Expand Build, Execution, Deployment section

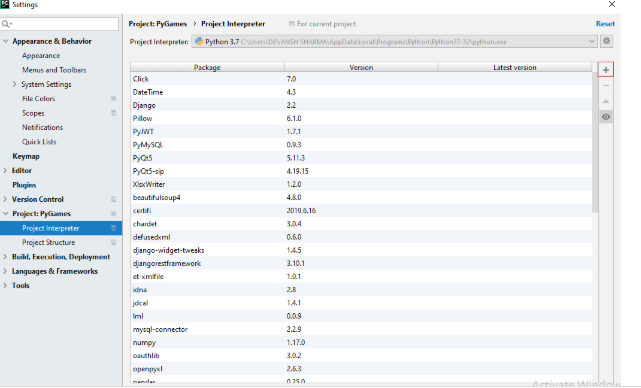5,256
